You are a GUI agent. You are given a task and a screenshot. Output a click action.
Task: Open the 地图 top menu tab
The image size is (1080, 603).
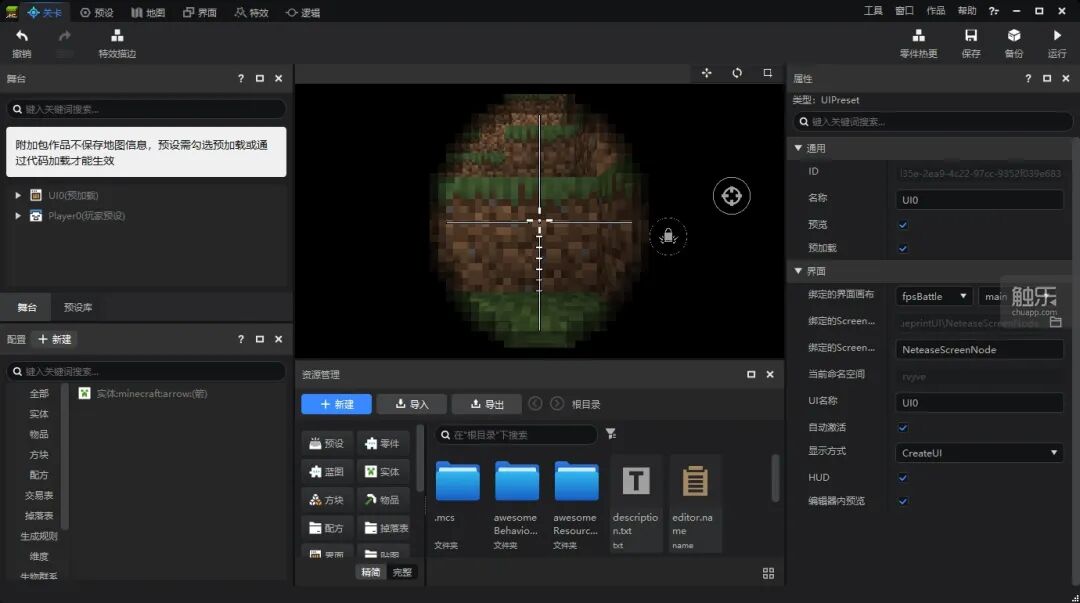[148, 12]
